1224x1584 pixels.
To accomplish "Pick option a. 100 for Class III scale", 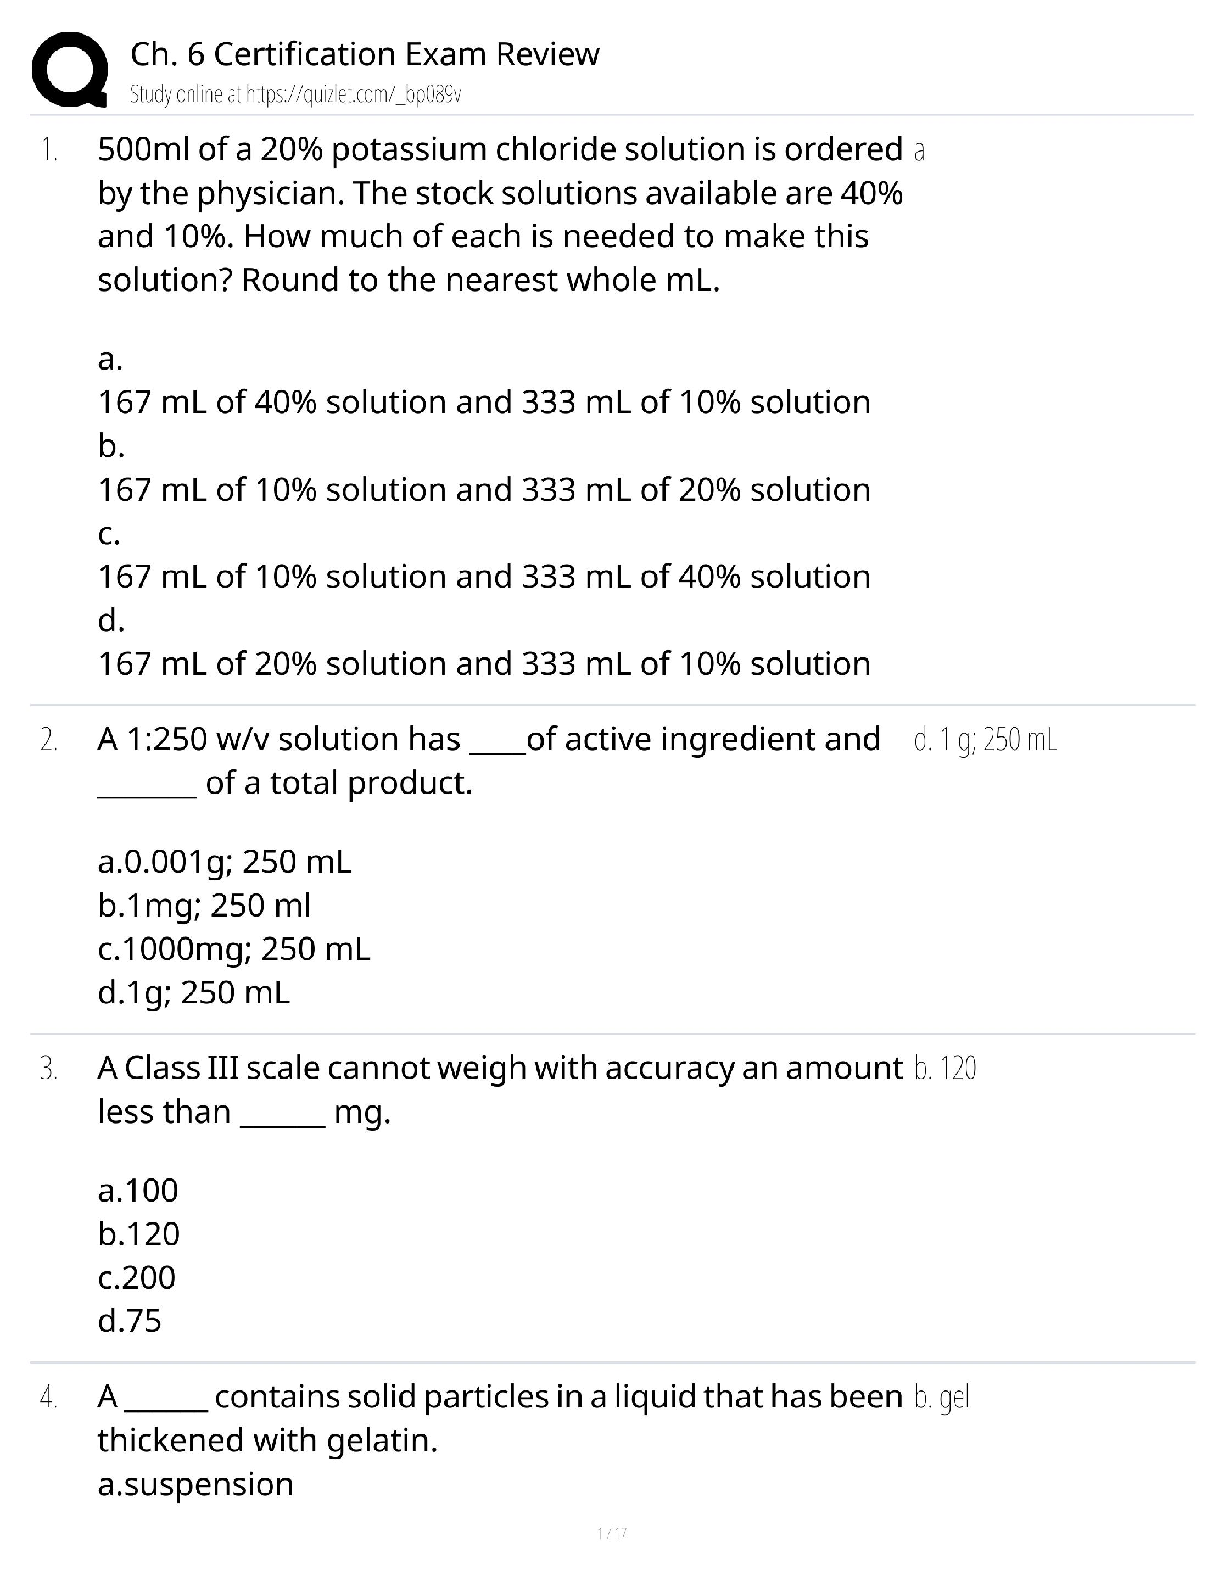I will coord(138,1190).
